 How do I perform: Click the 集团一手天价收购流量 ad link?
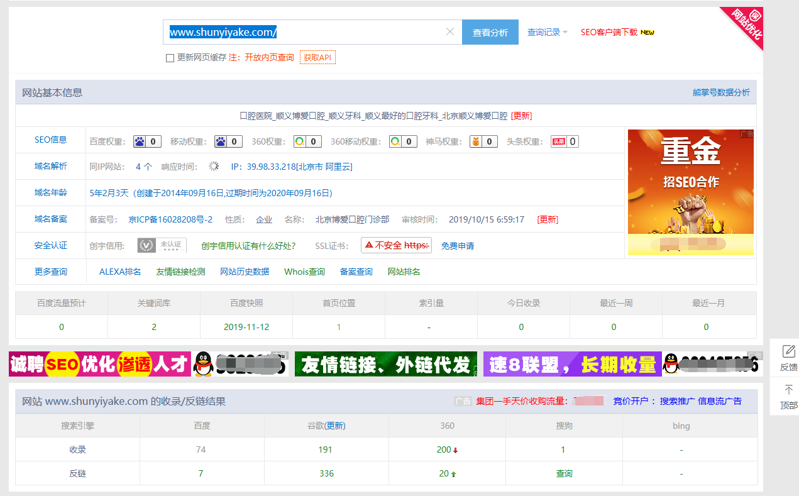[x=522, y=401]
